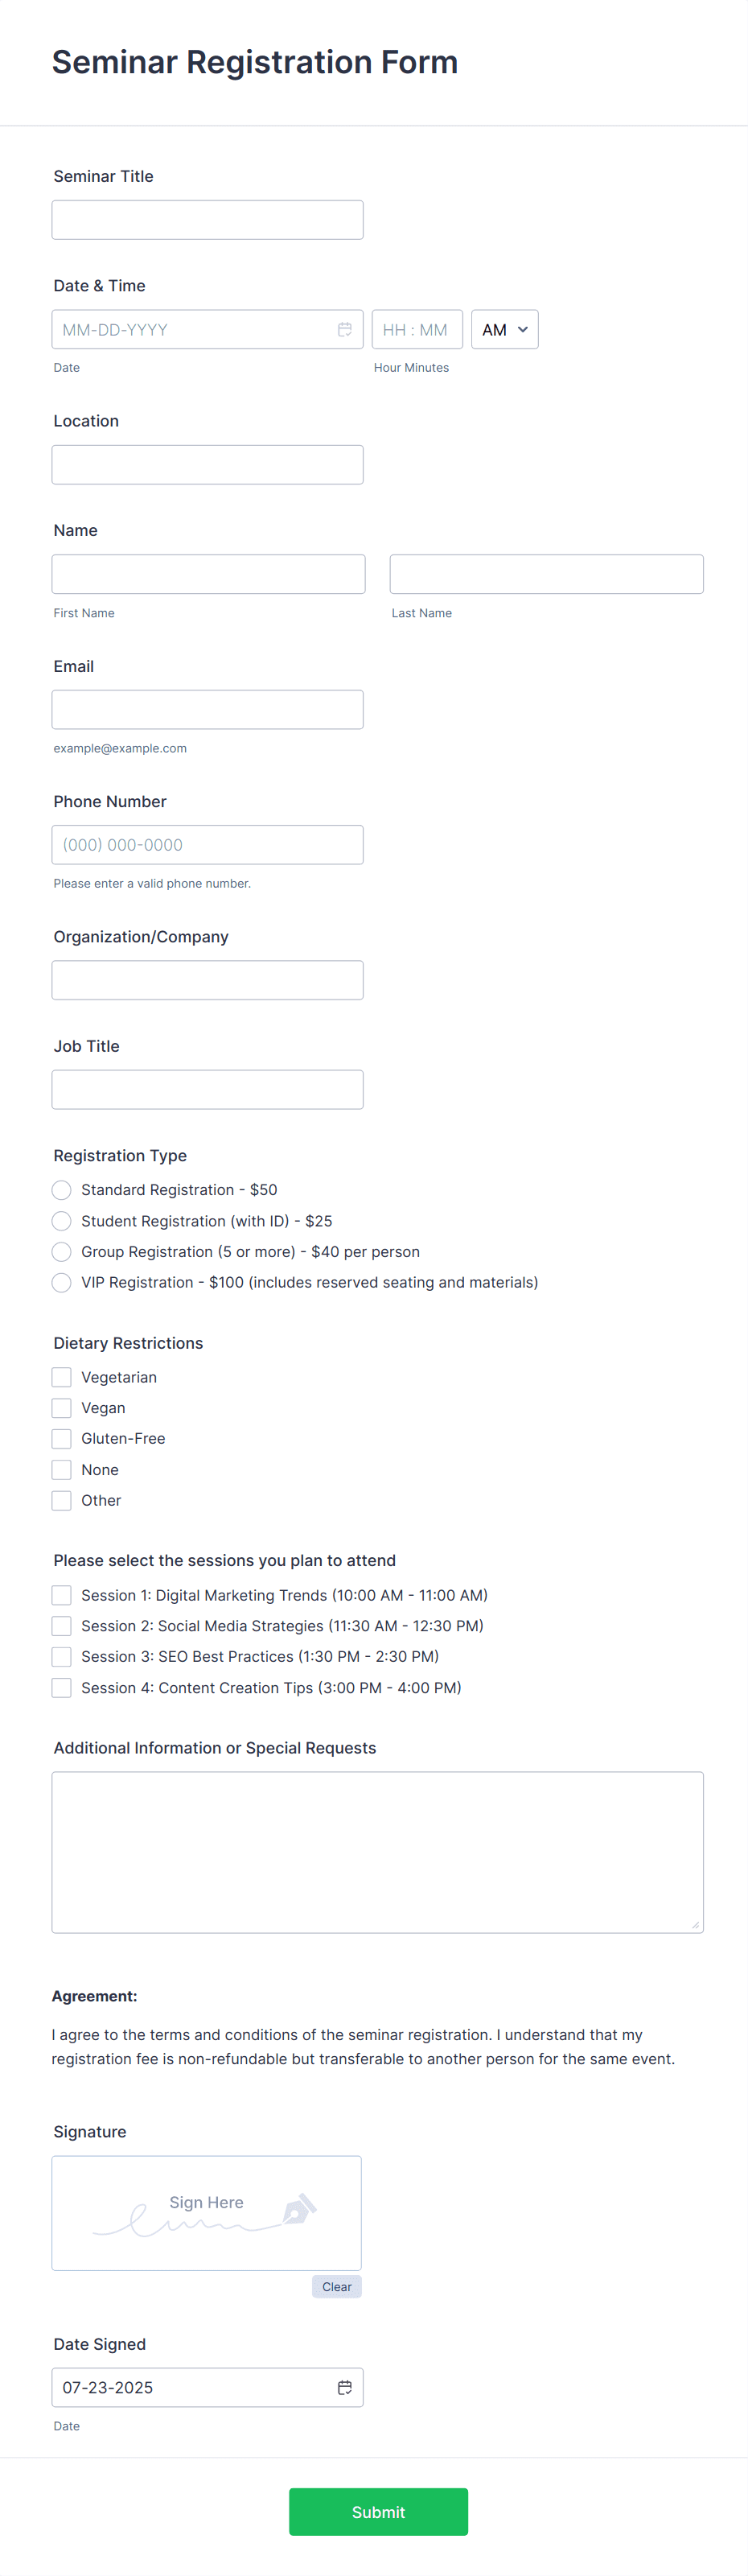Open the AM/PM dropdown

point(504,329)
